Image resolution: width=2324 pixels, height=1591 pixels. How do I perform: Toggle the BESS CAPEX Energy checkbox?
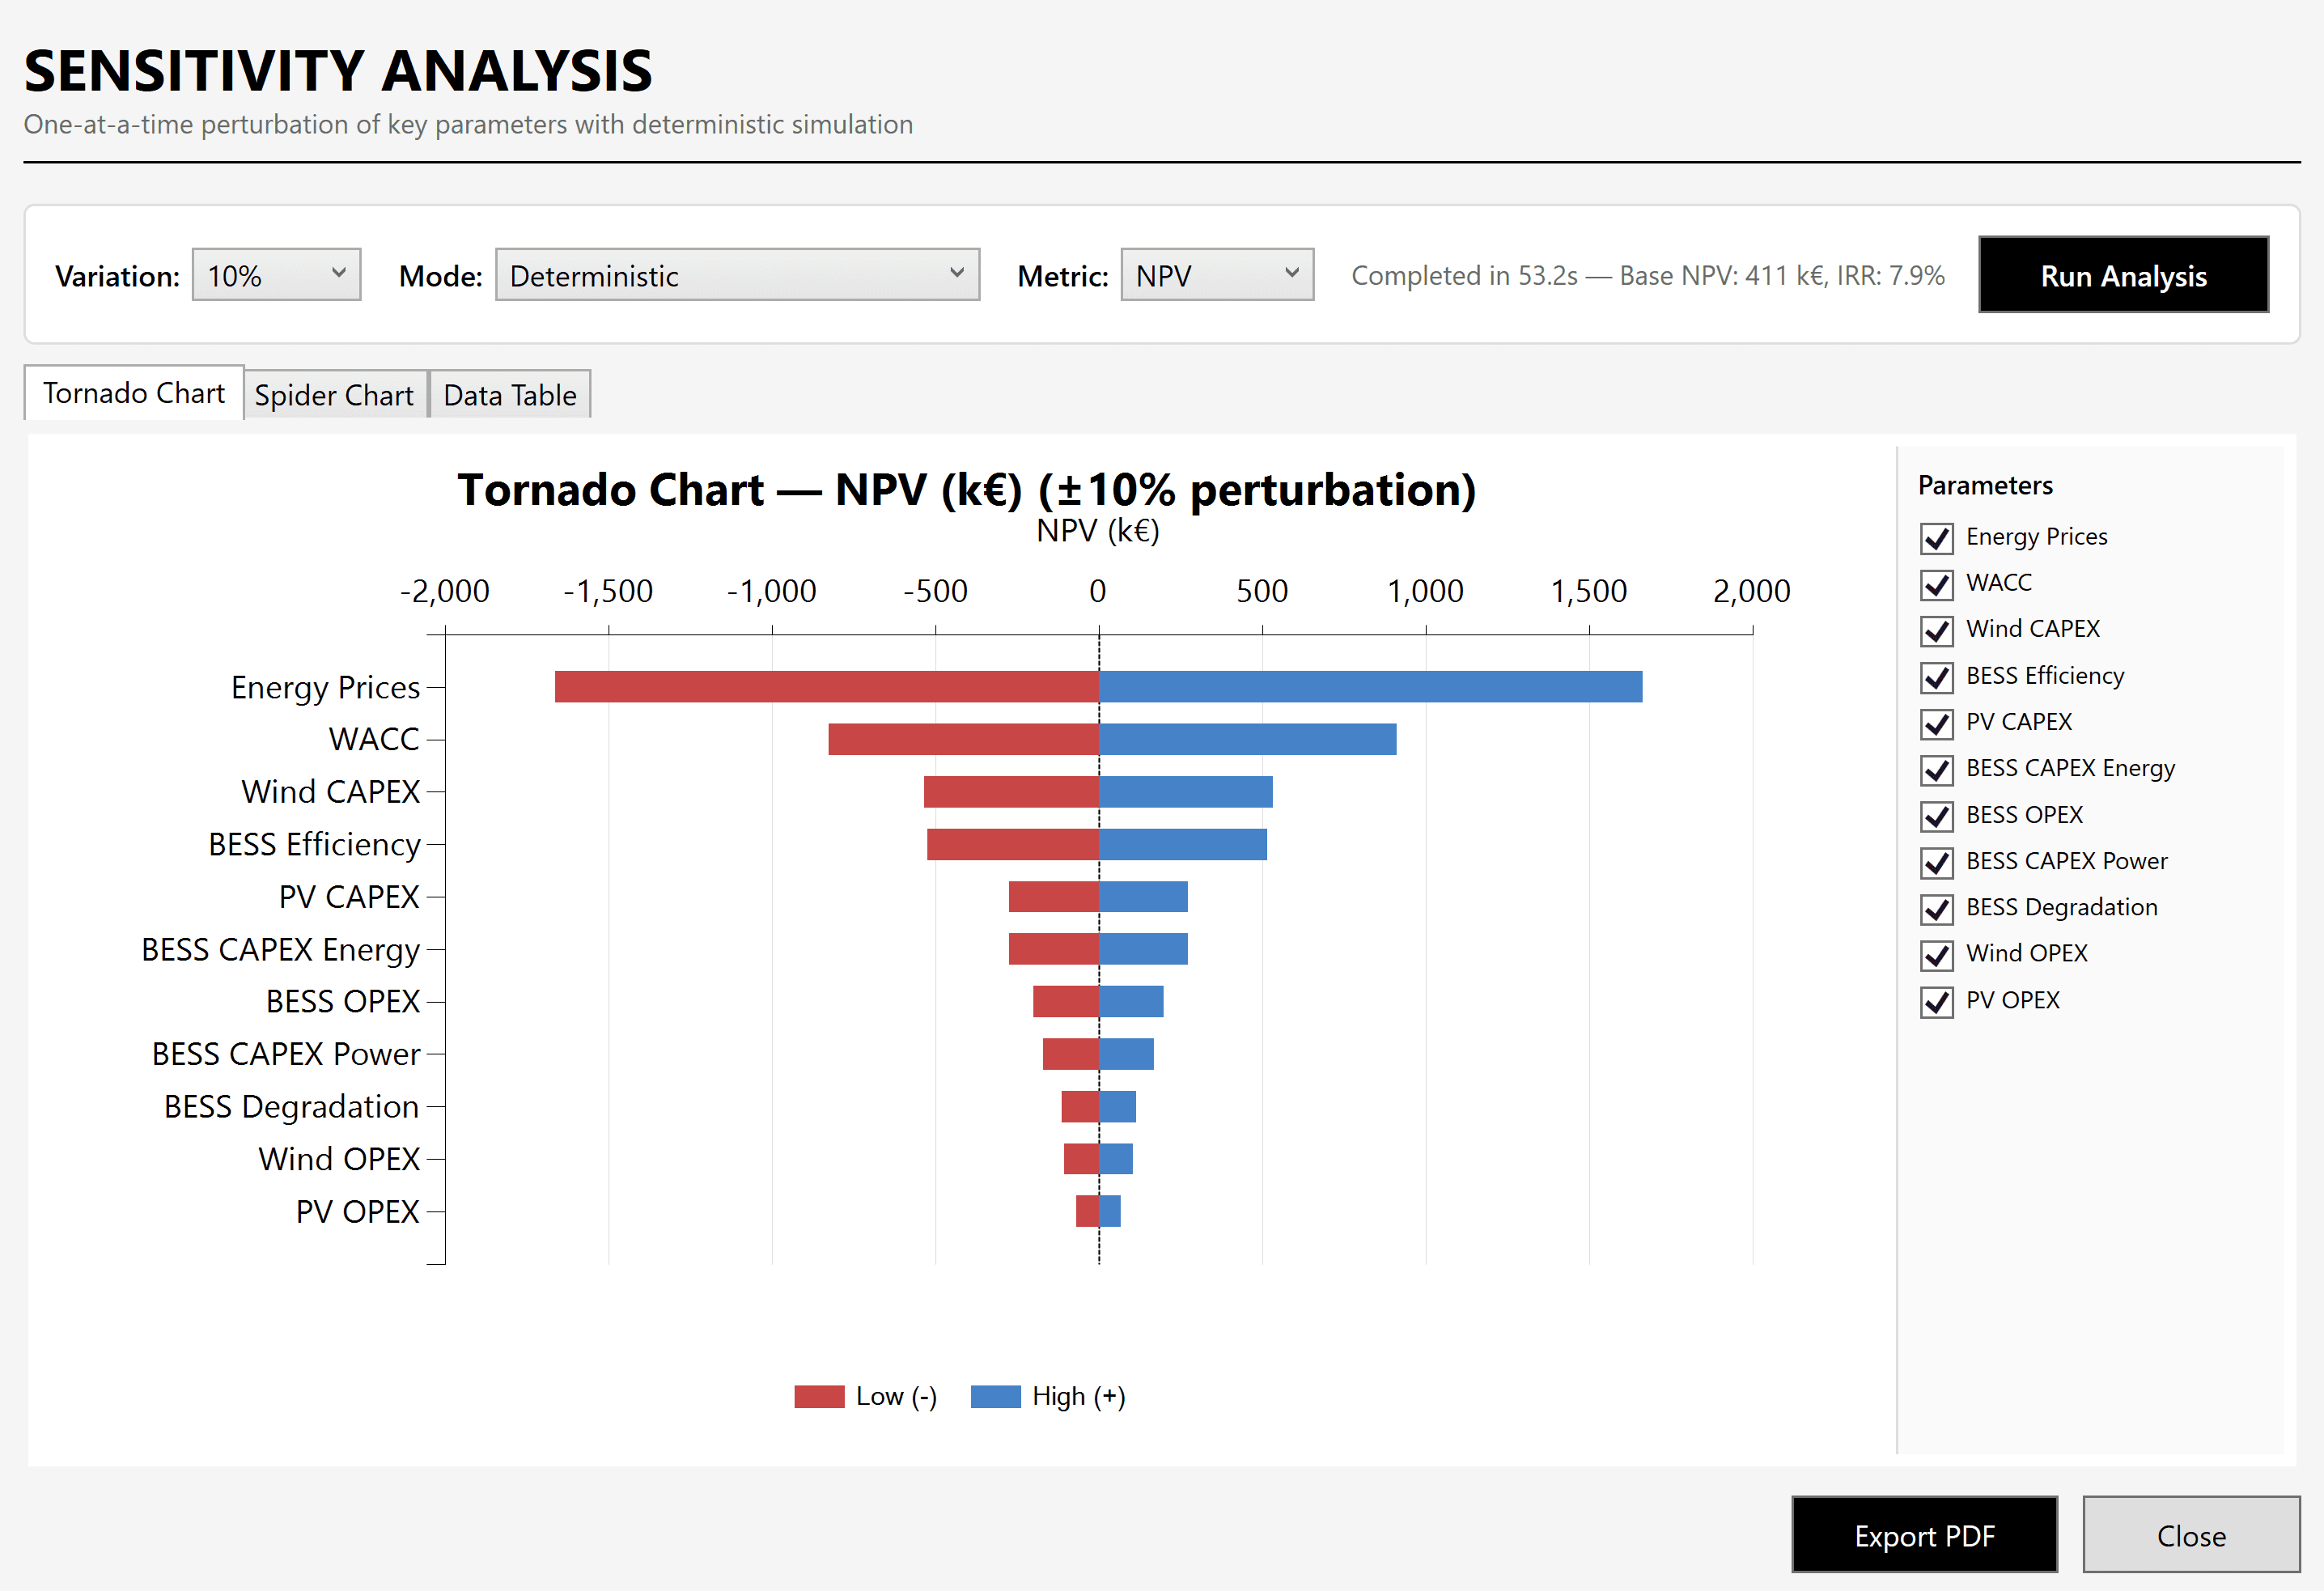(1937, 769)
